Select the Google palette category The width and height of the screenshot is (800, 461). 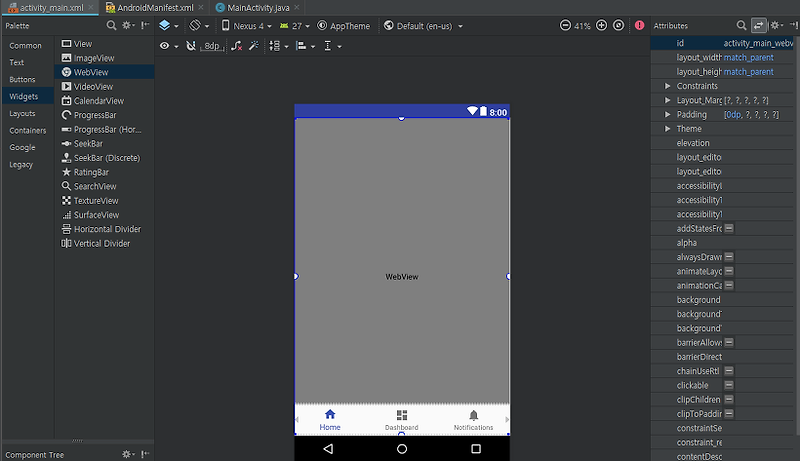[x=22, y=147]
